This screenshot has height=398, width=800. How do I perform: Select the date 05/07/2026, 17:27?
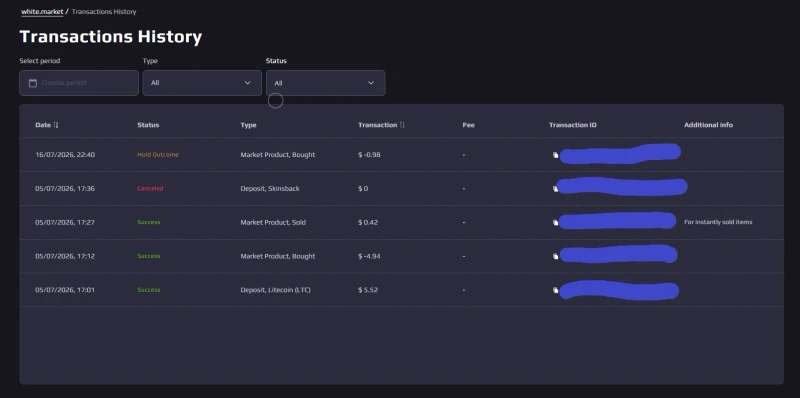pyautogui.click(x=65, y=222)
